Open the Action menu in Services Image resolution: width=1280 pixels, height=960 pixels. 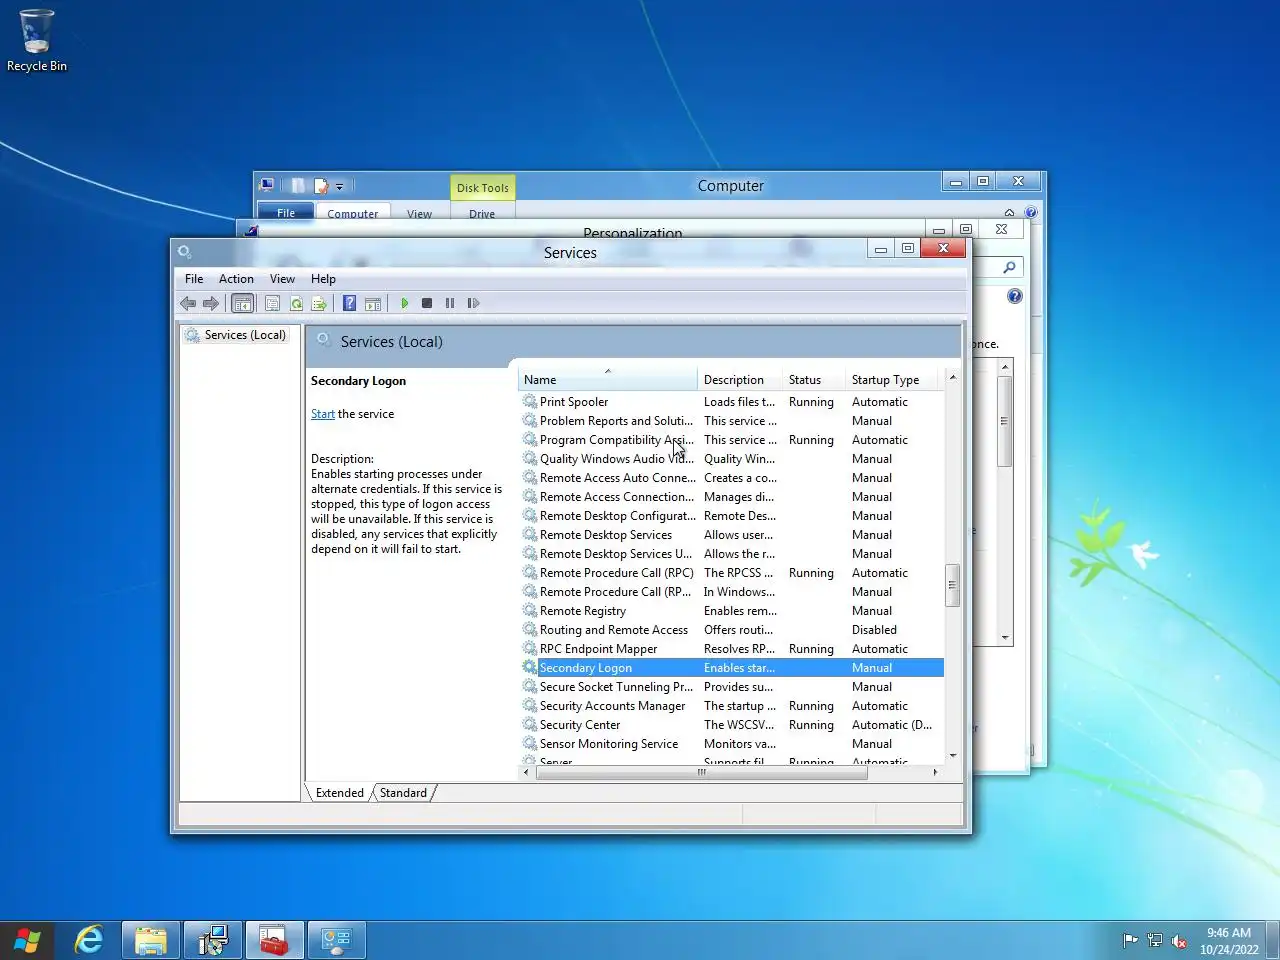point(236,279)
